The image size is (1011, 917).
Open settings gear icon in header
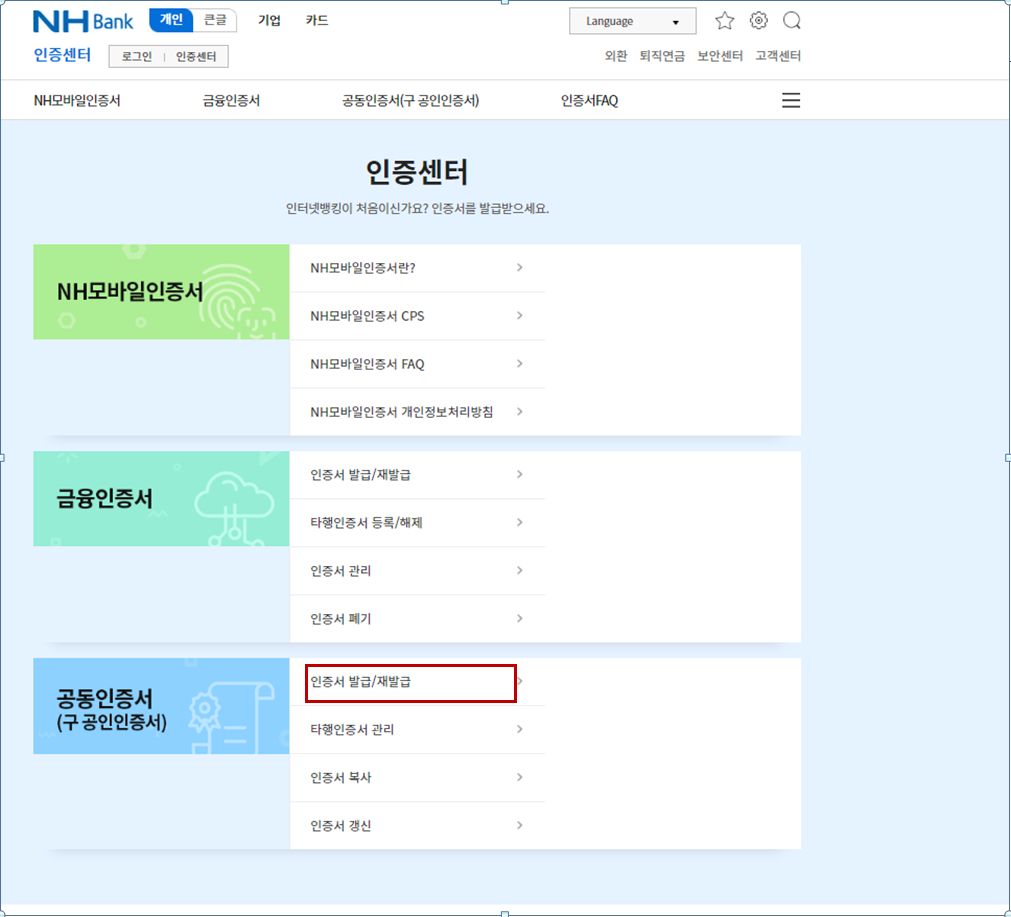tap(759, 21)
